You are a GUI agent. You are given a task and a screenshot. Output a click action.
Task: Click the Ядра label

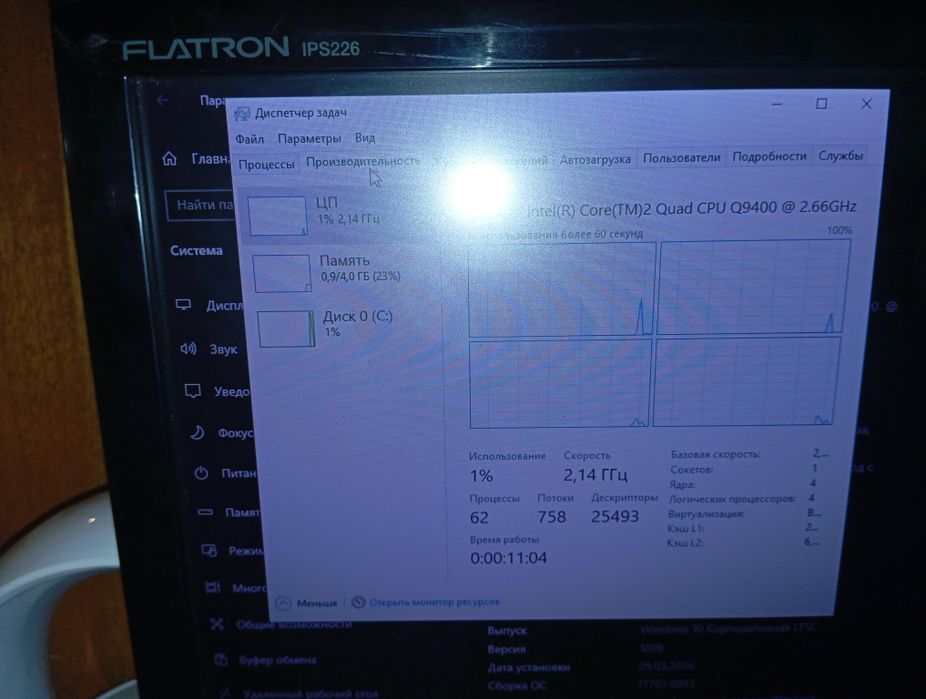point(682,485)
